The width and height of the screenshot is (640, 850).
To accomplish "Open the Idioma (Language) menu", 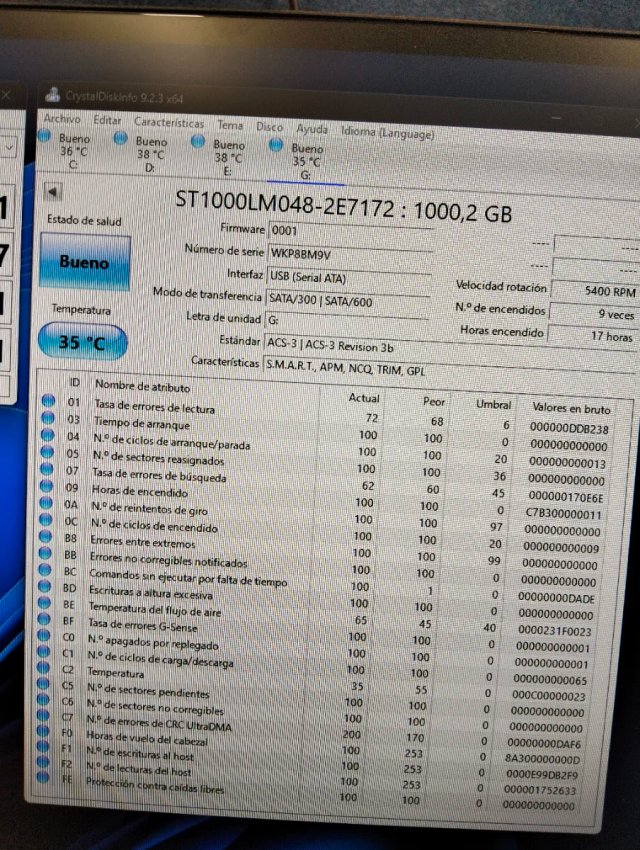I will pos(387,132).
